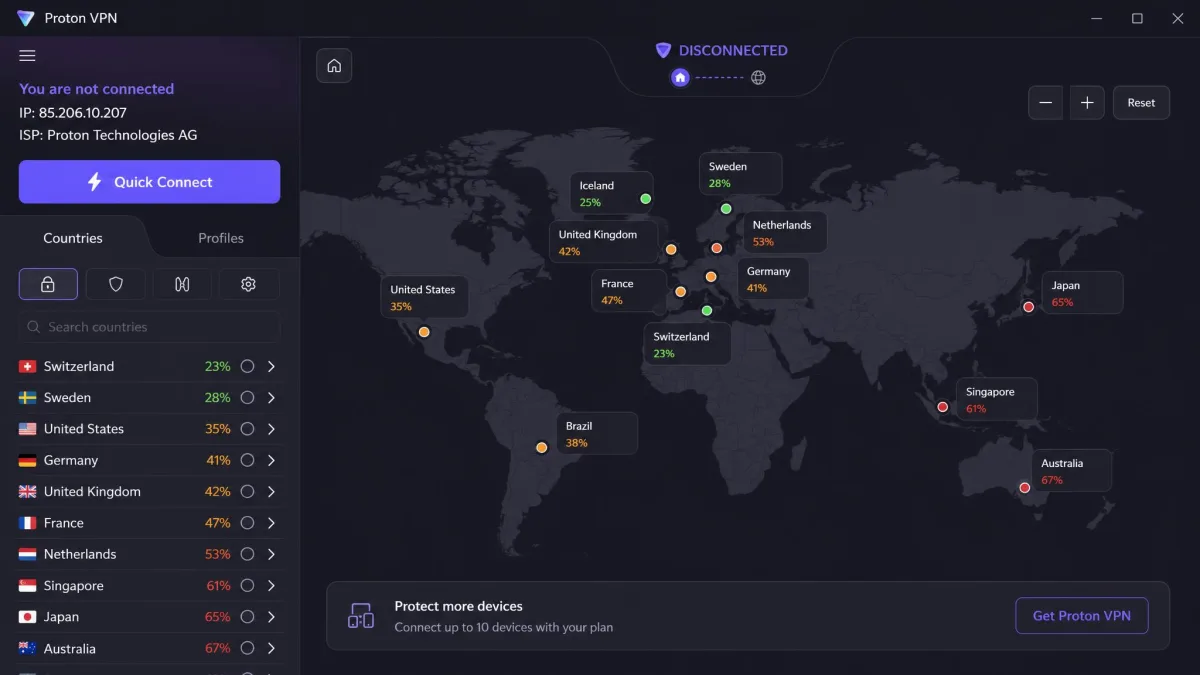Open the Iceland 25% map label

point(611,193)
